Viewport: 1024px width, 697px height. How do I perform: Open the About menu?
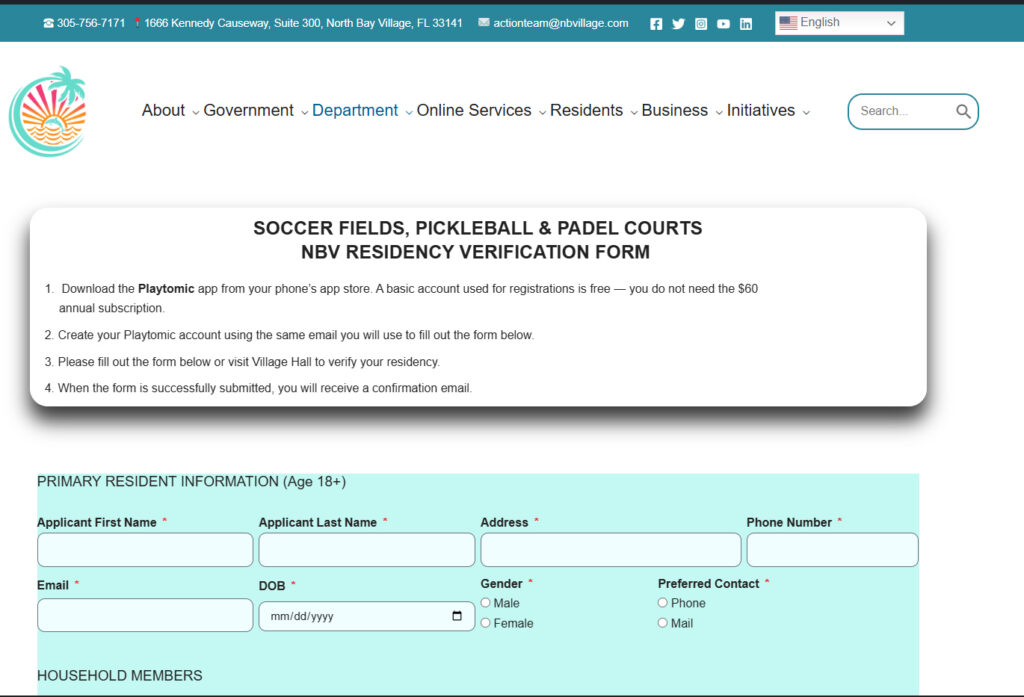coord(163,110)
